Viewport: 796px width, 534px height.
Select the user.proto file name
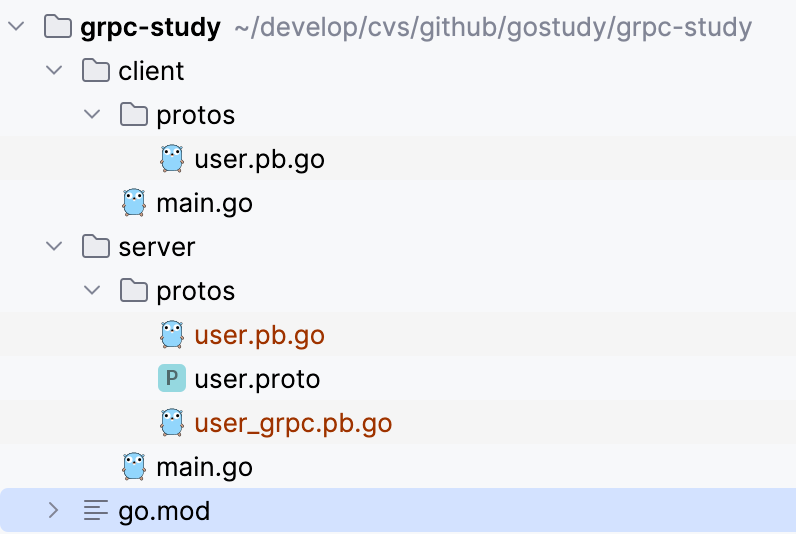point(257,379)
